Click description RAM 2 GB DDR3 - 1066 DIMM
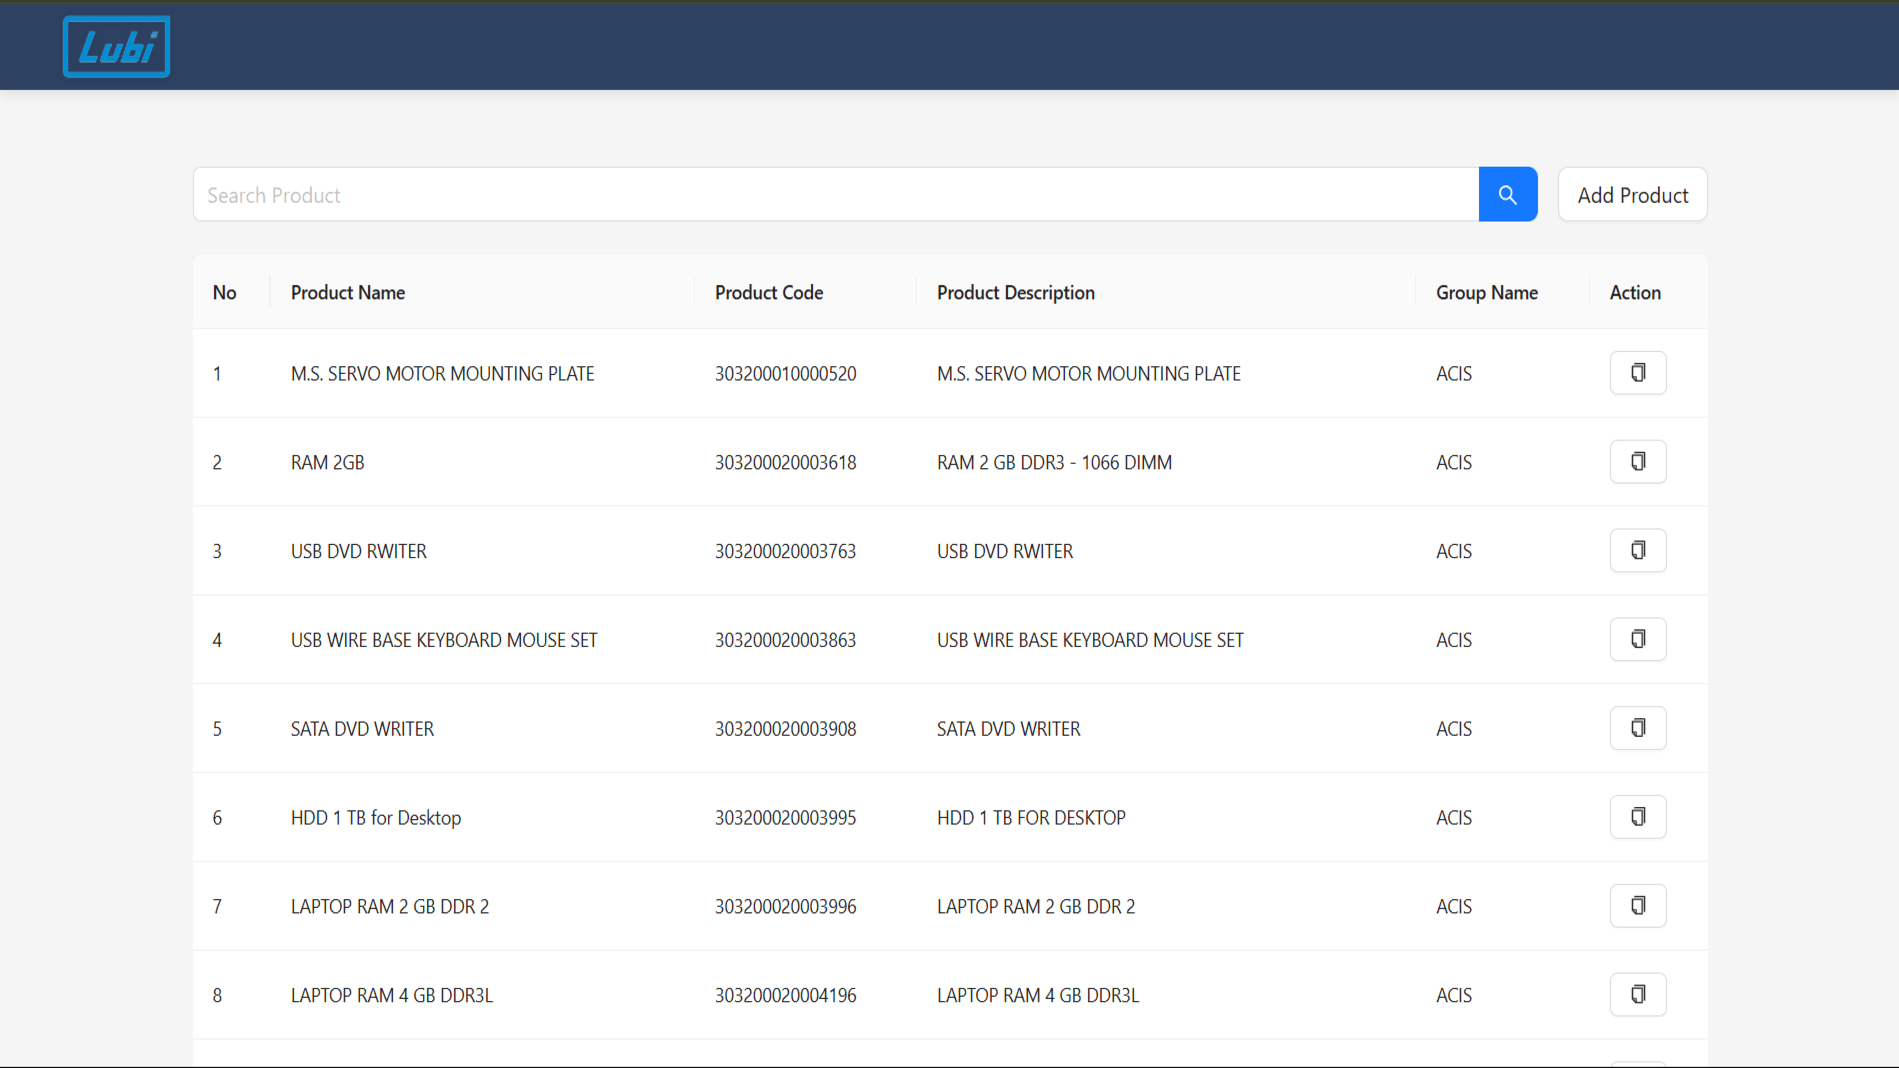 1054,463
